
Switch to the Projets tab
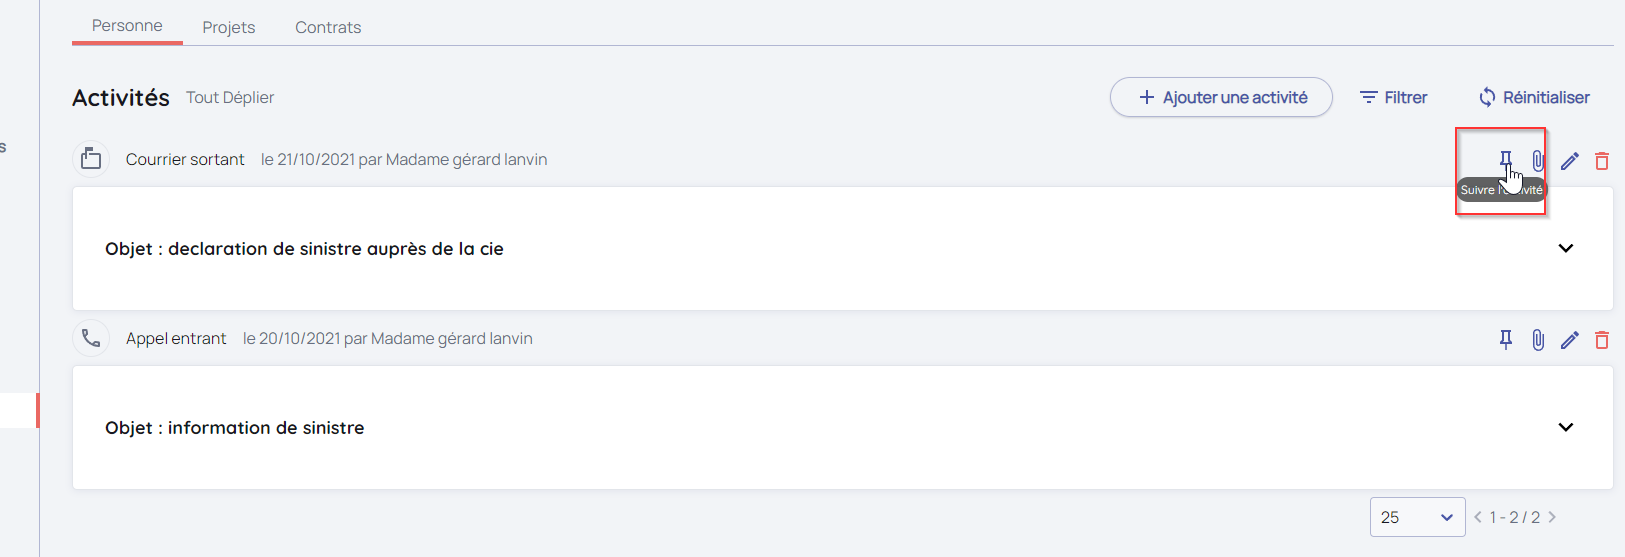229,27
